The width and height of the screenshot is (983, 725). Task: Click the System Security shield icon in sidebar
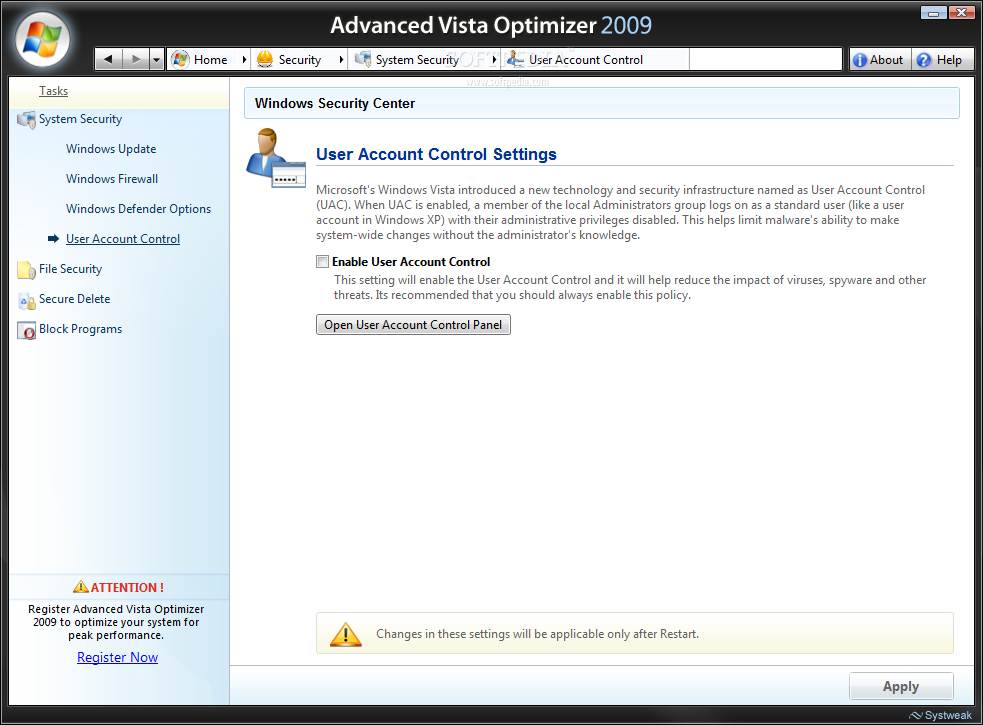click(26, 119)
